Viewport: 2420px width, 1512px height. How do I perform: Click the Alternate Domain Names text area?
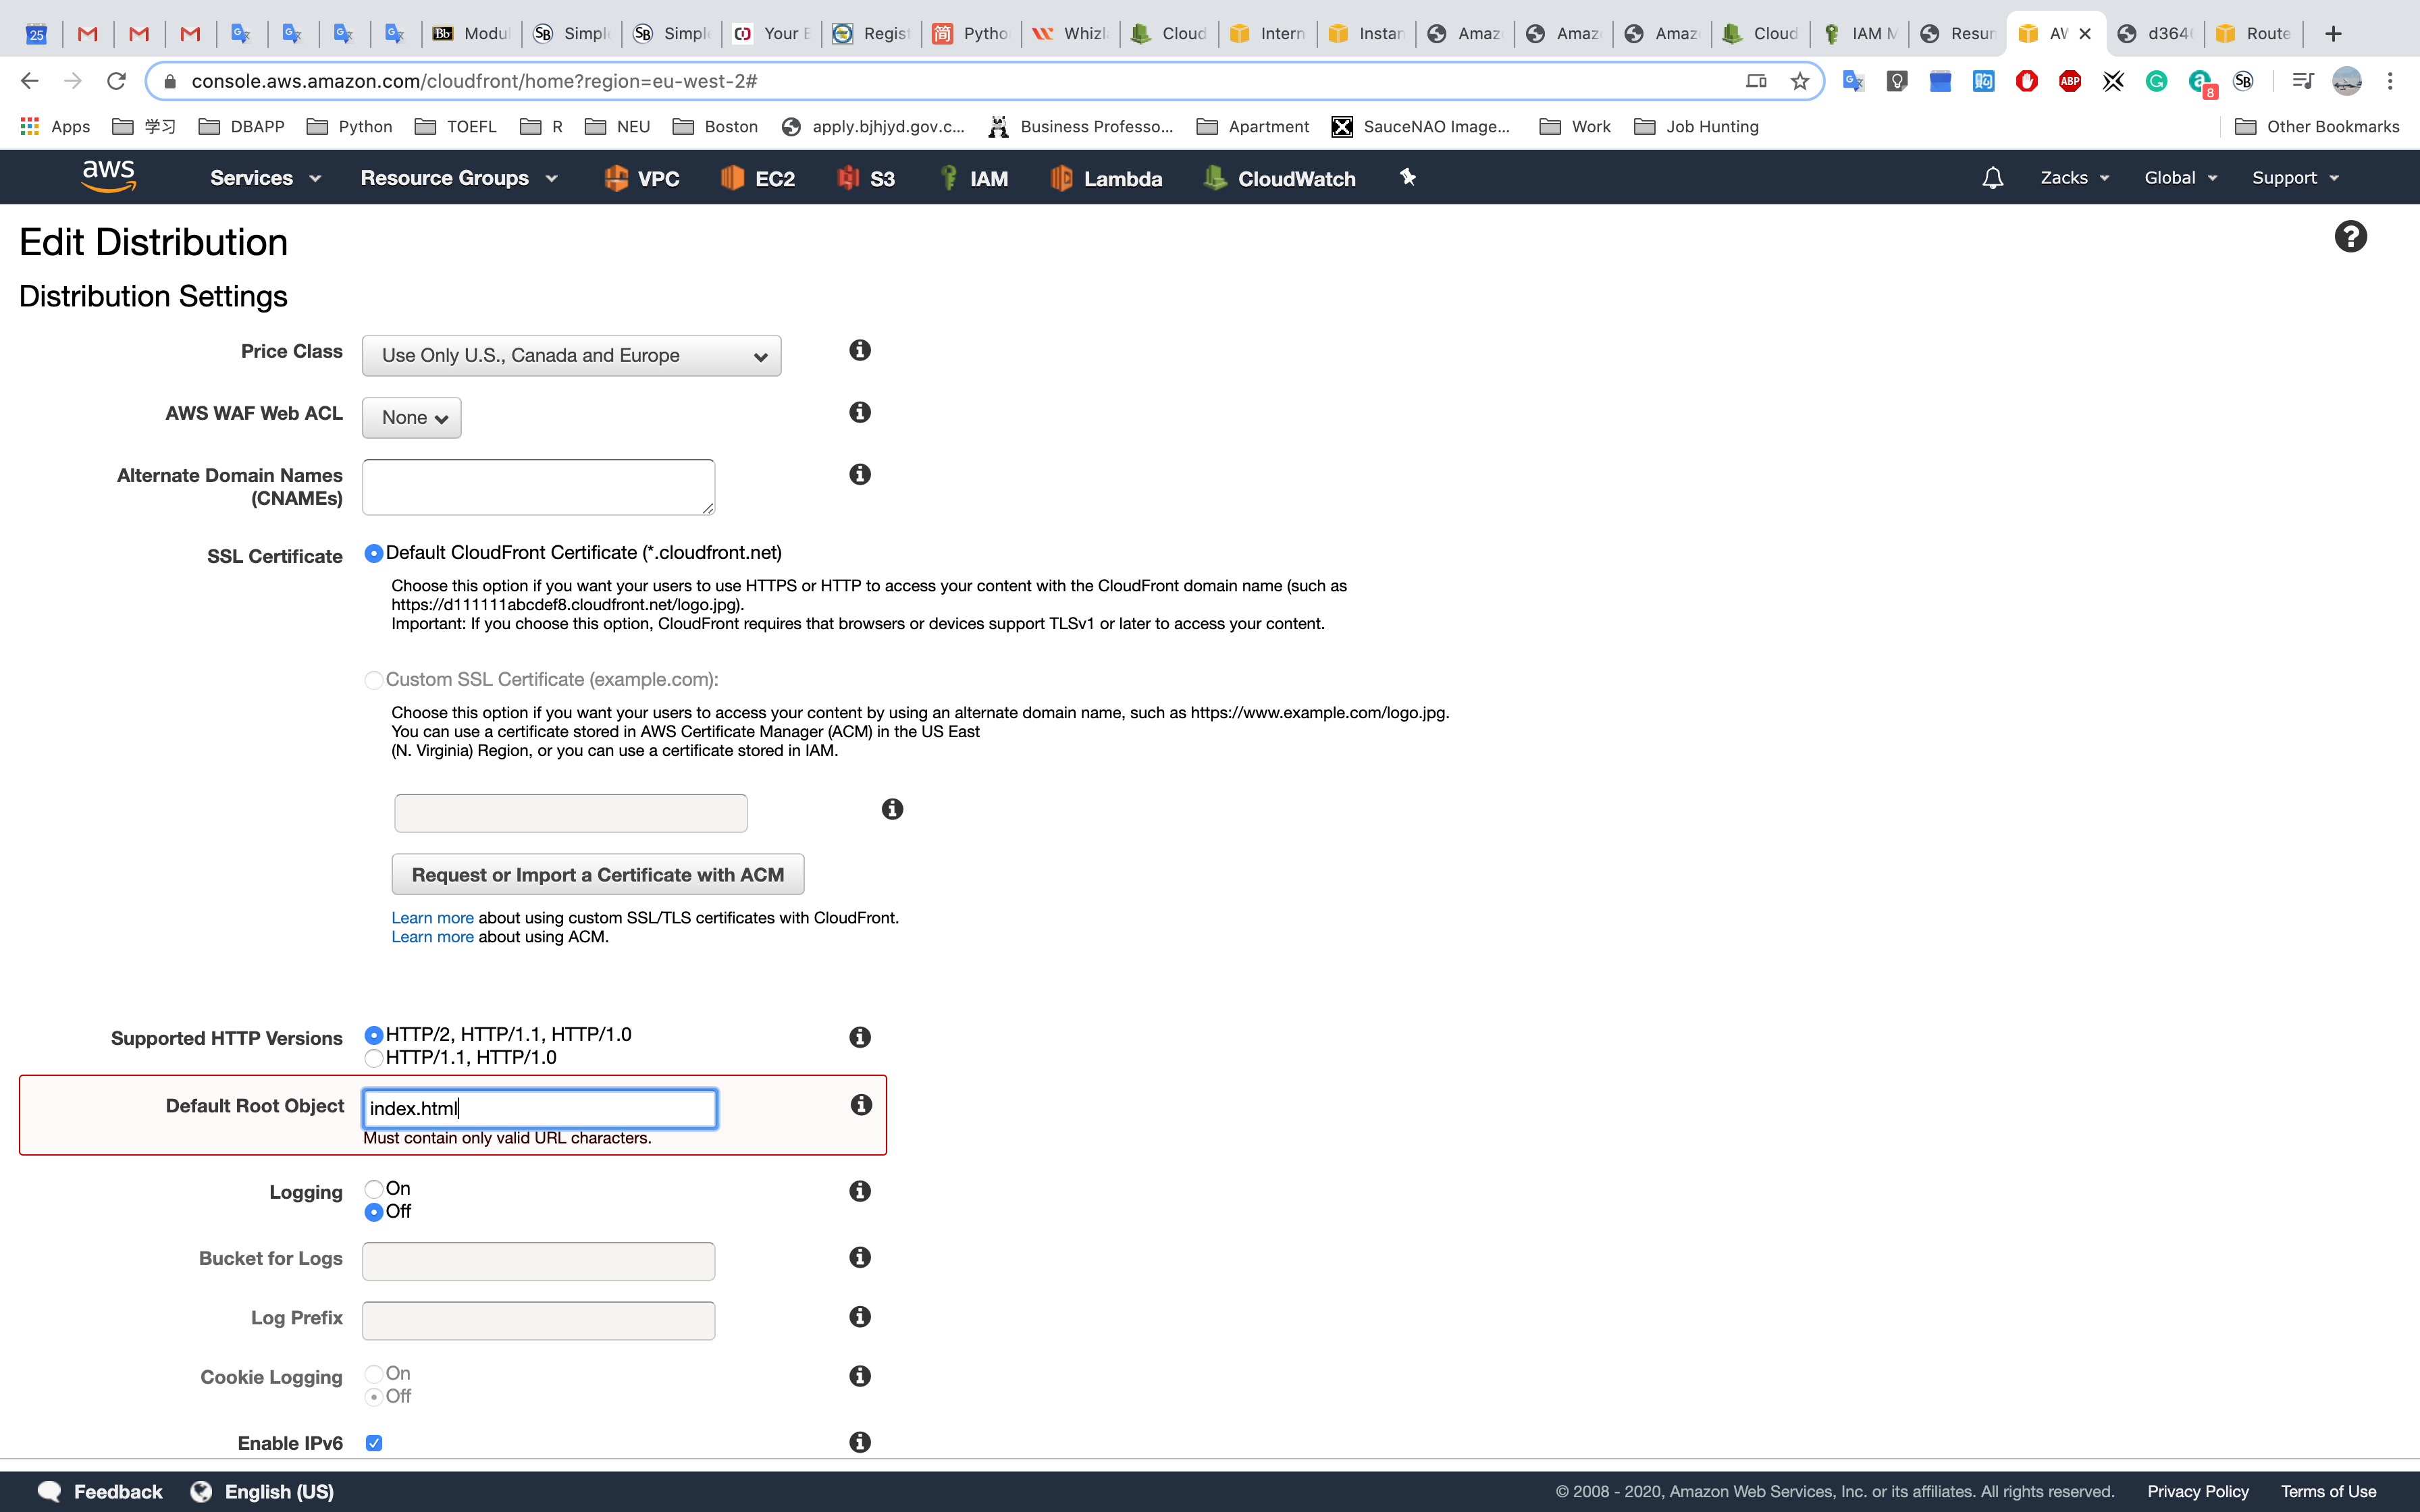[x=538, y=487]
